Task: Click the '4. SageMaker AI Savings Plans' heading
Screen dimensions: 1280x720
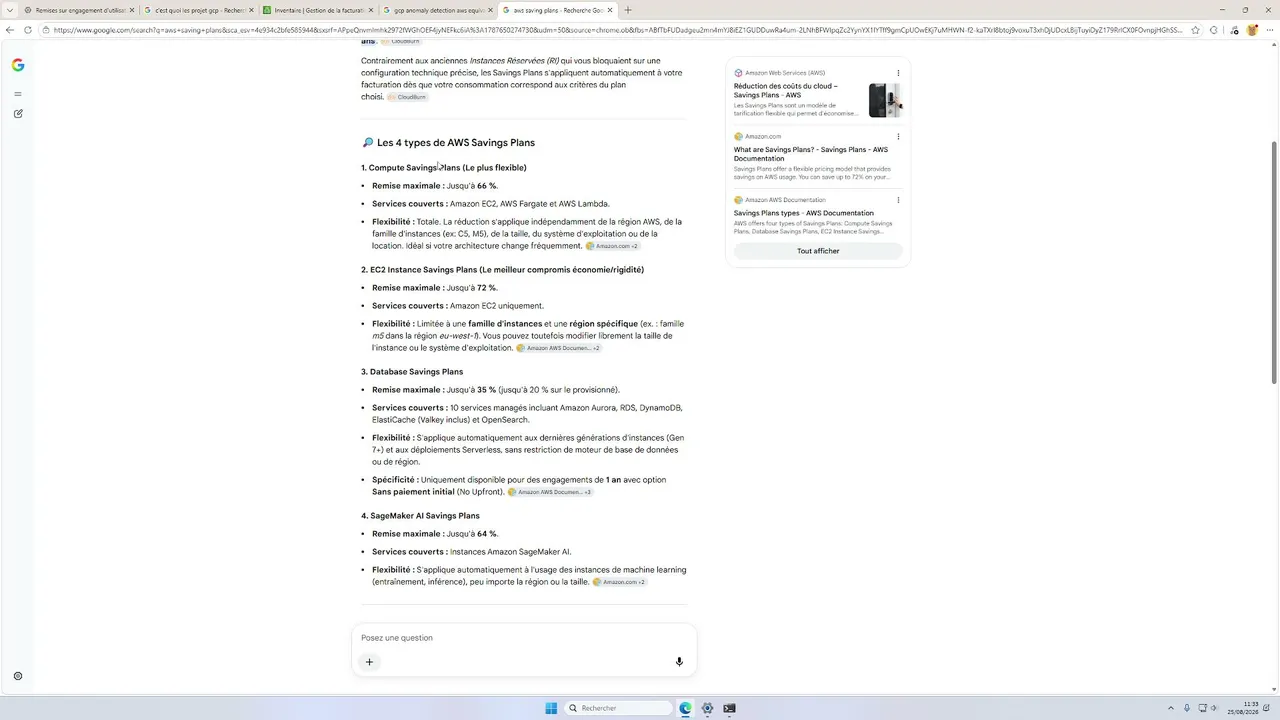Action: click(x=420, y=516)
